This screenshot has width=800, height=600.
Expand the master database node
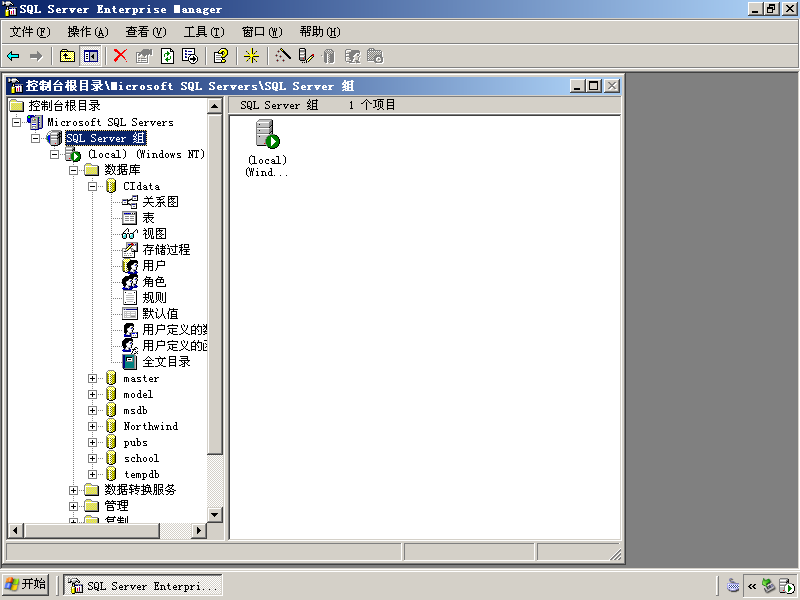click(92, 379)
